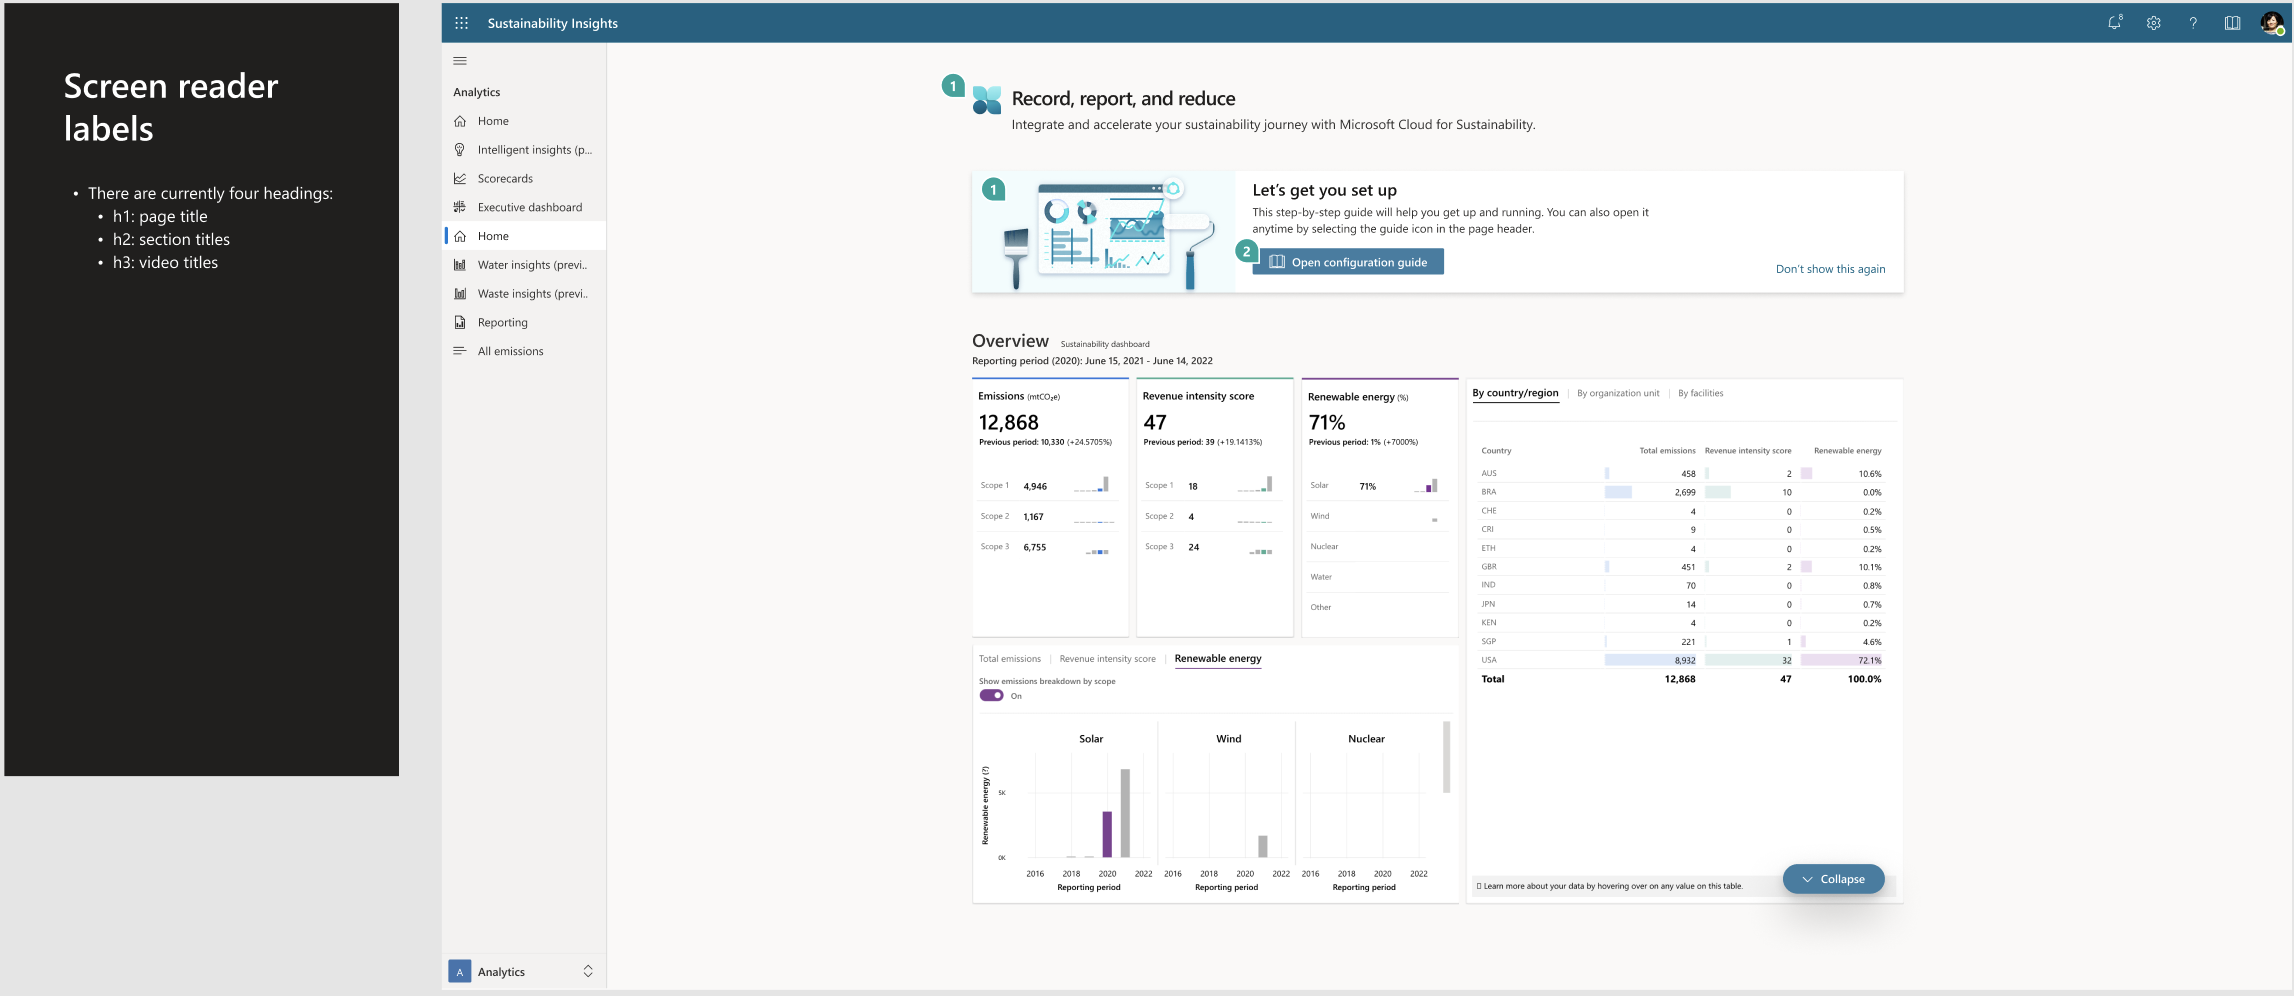This screenshot has height=996, width=2294.
Task: Click the USA row in country table
Action: tap(1681, 660)
